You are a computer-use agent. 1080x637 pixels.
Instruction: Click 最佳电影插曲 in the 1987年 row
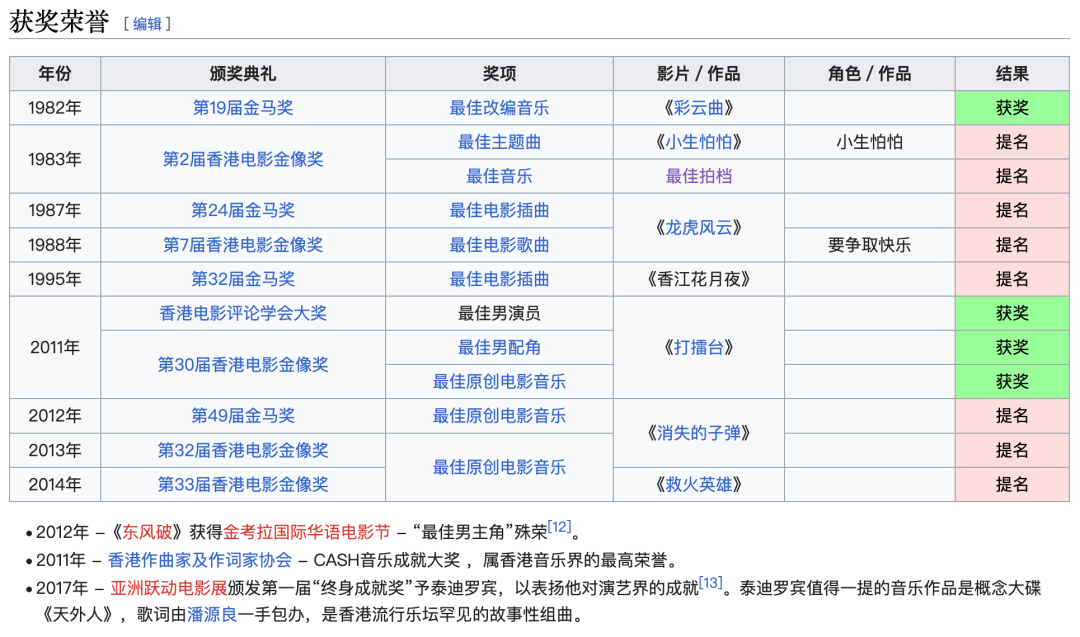pyautogui.click(x=499, y=210)
